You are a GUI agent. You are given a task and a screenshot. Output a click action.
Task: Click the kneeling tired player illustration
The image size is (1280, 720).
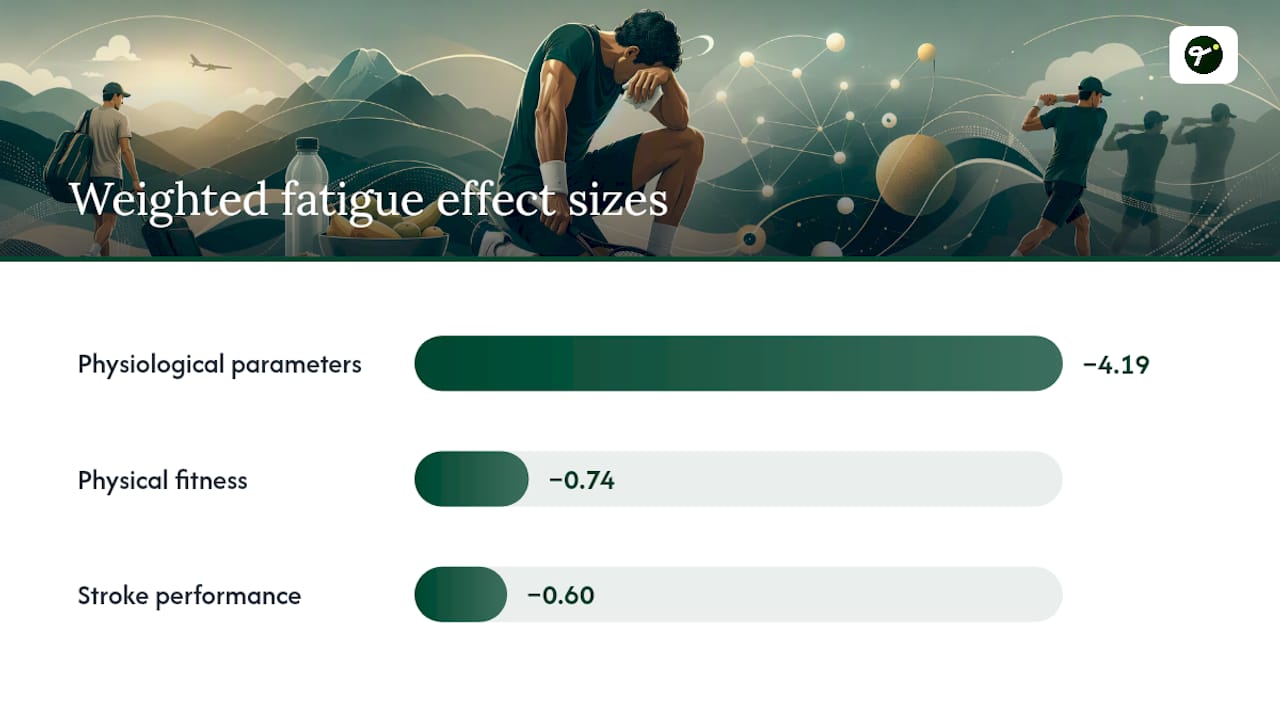[590, 135]
